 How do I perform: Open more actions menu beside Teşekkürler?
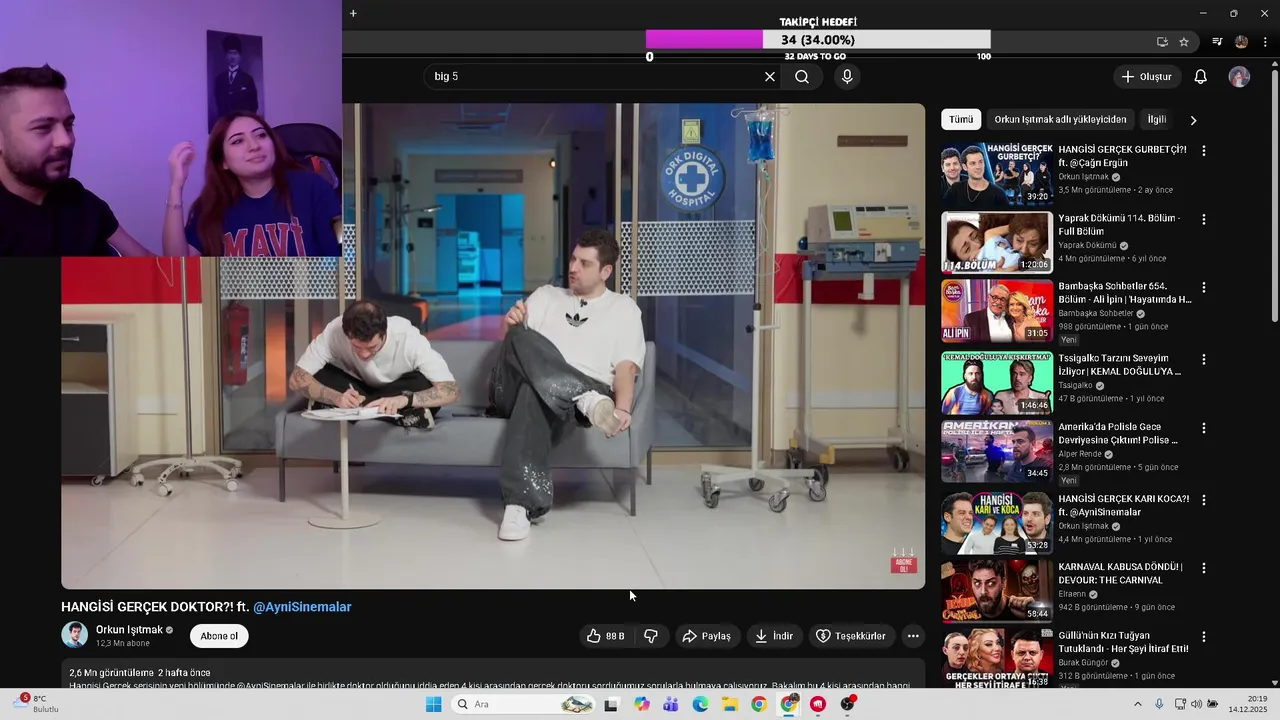tap(913, 636)
